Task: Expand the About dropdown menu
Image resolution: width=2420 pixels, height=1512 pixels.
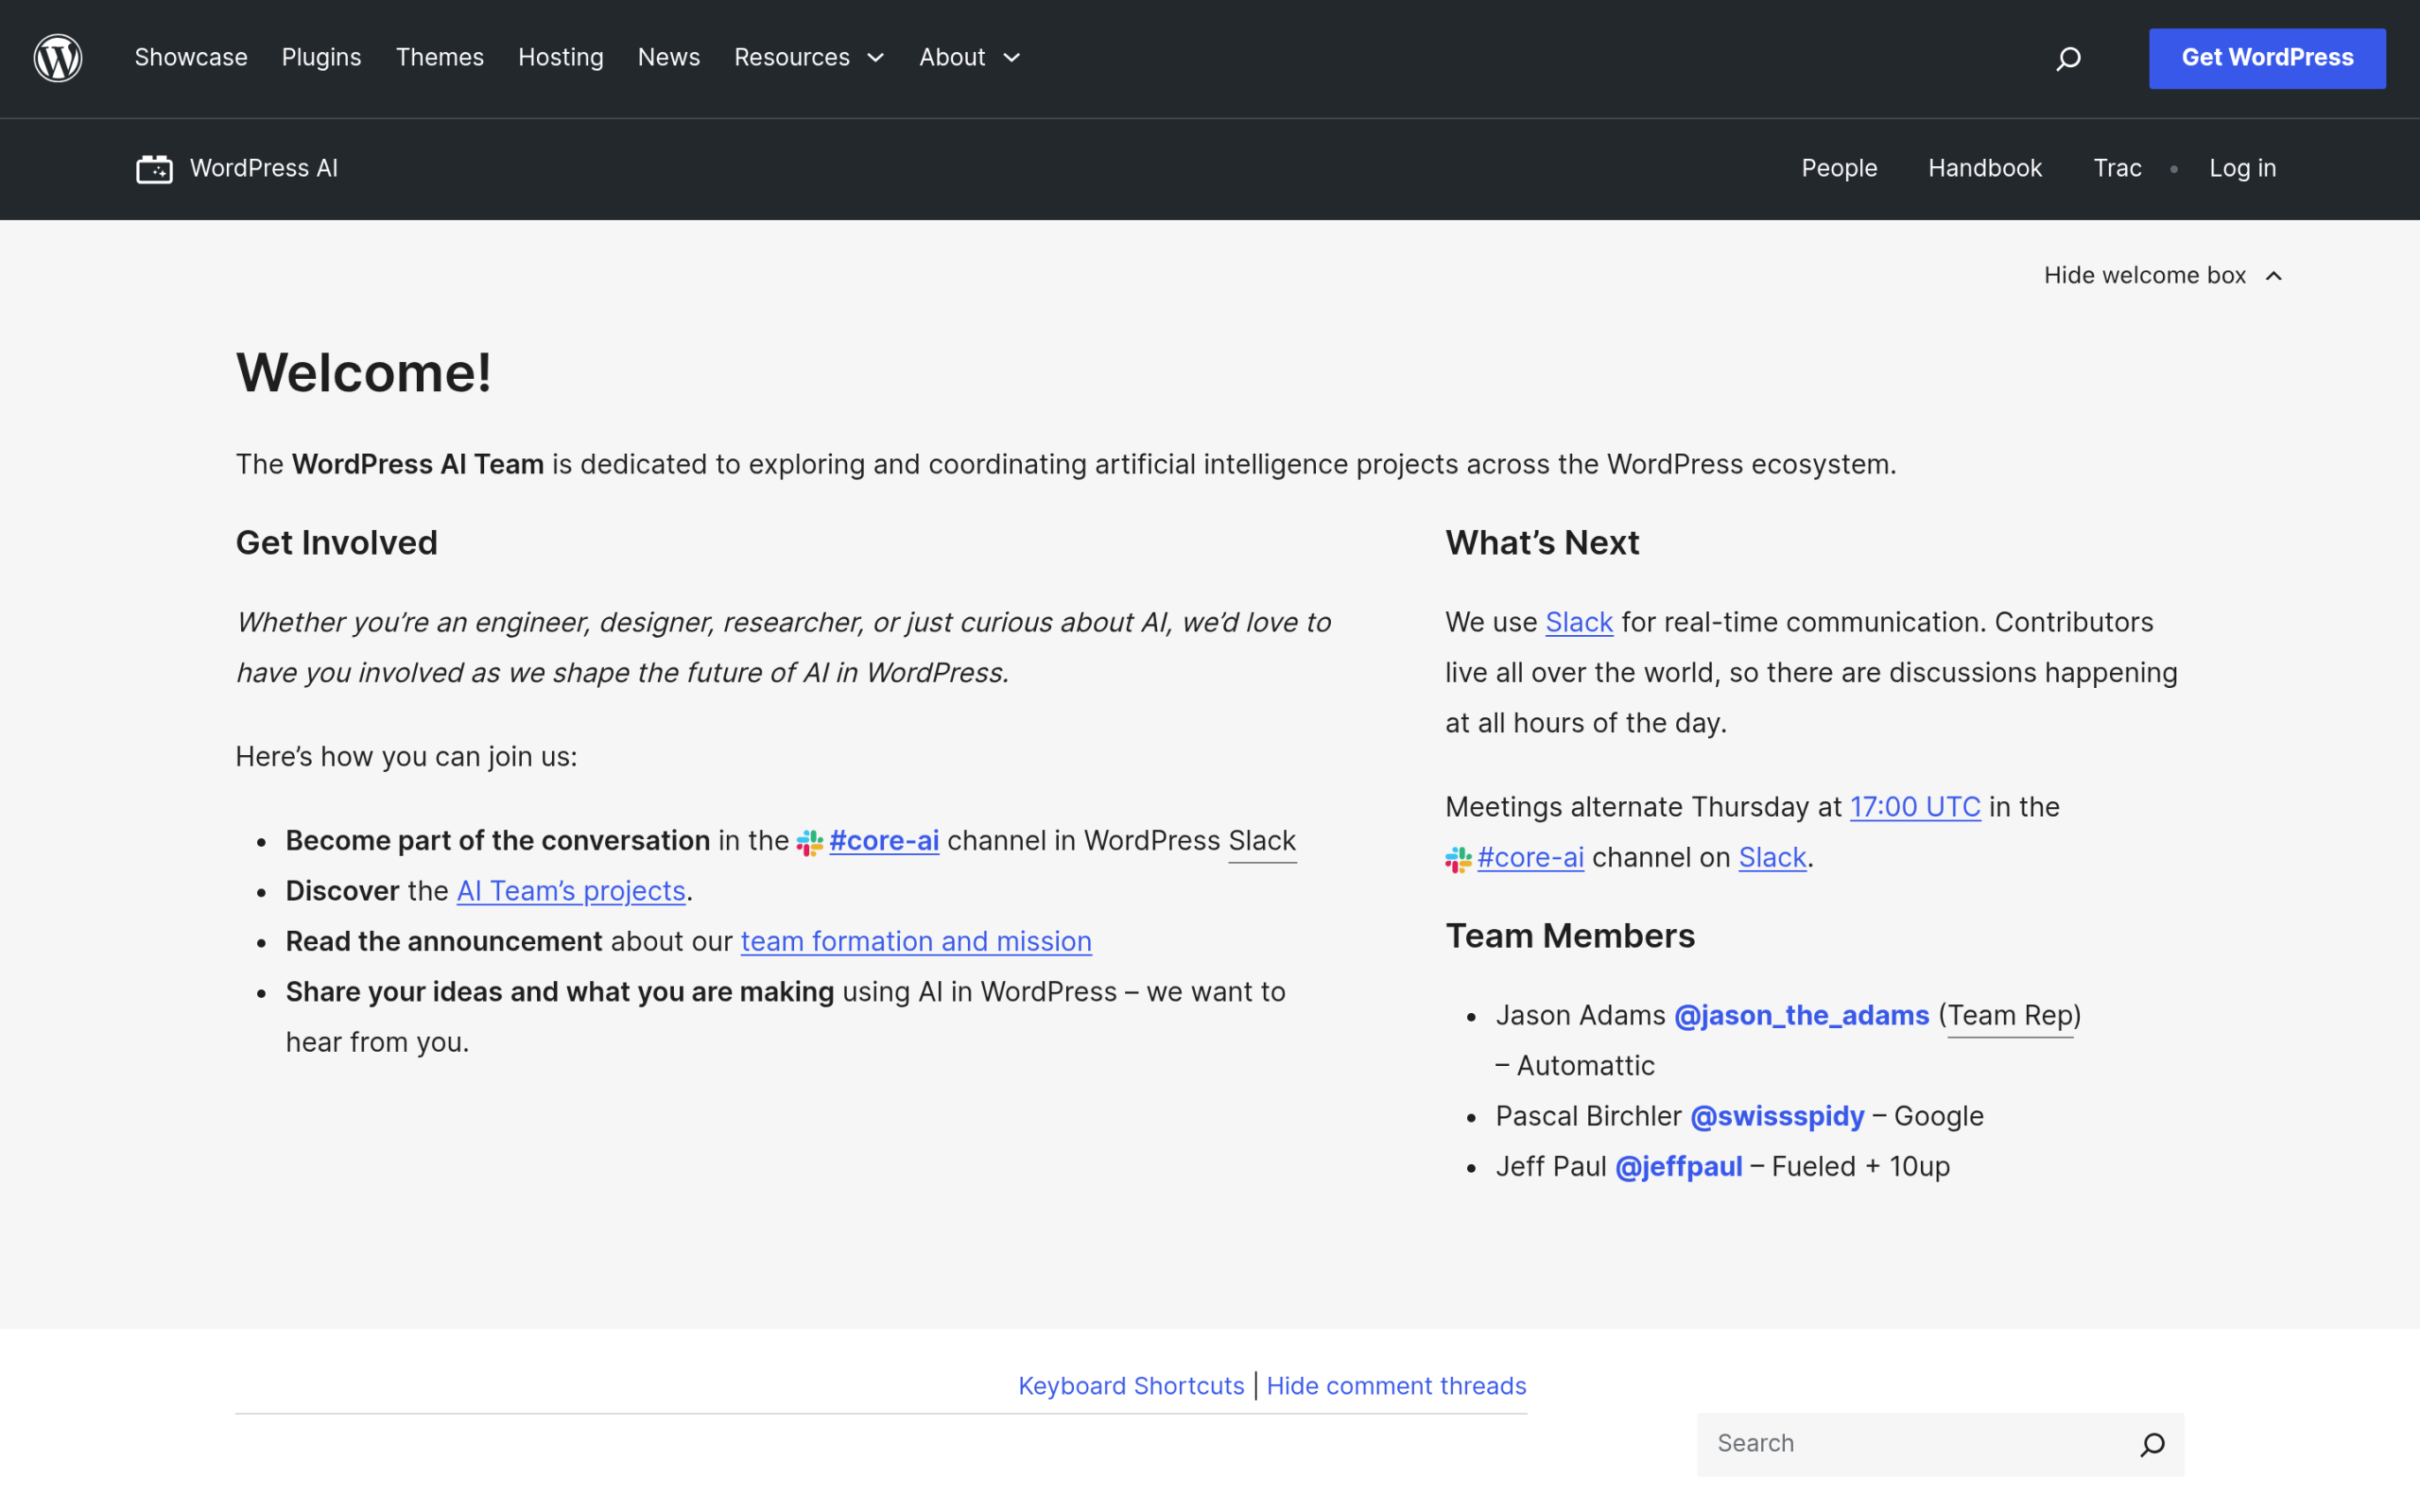Action: pos(969,58)
